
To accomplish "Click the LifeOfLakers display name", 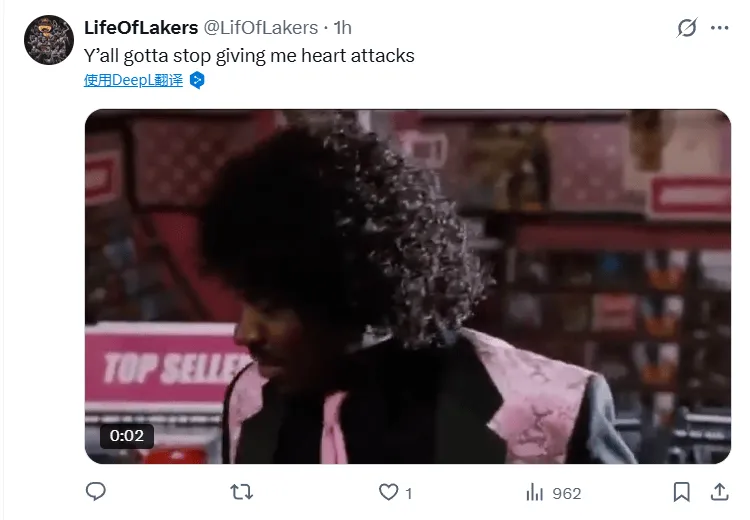I will (x=141, y=28).
